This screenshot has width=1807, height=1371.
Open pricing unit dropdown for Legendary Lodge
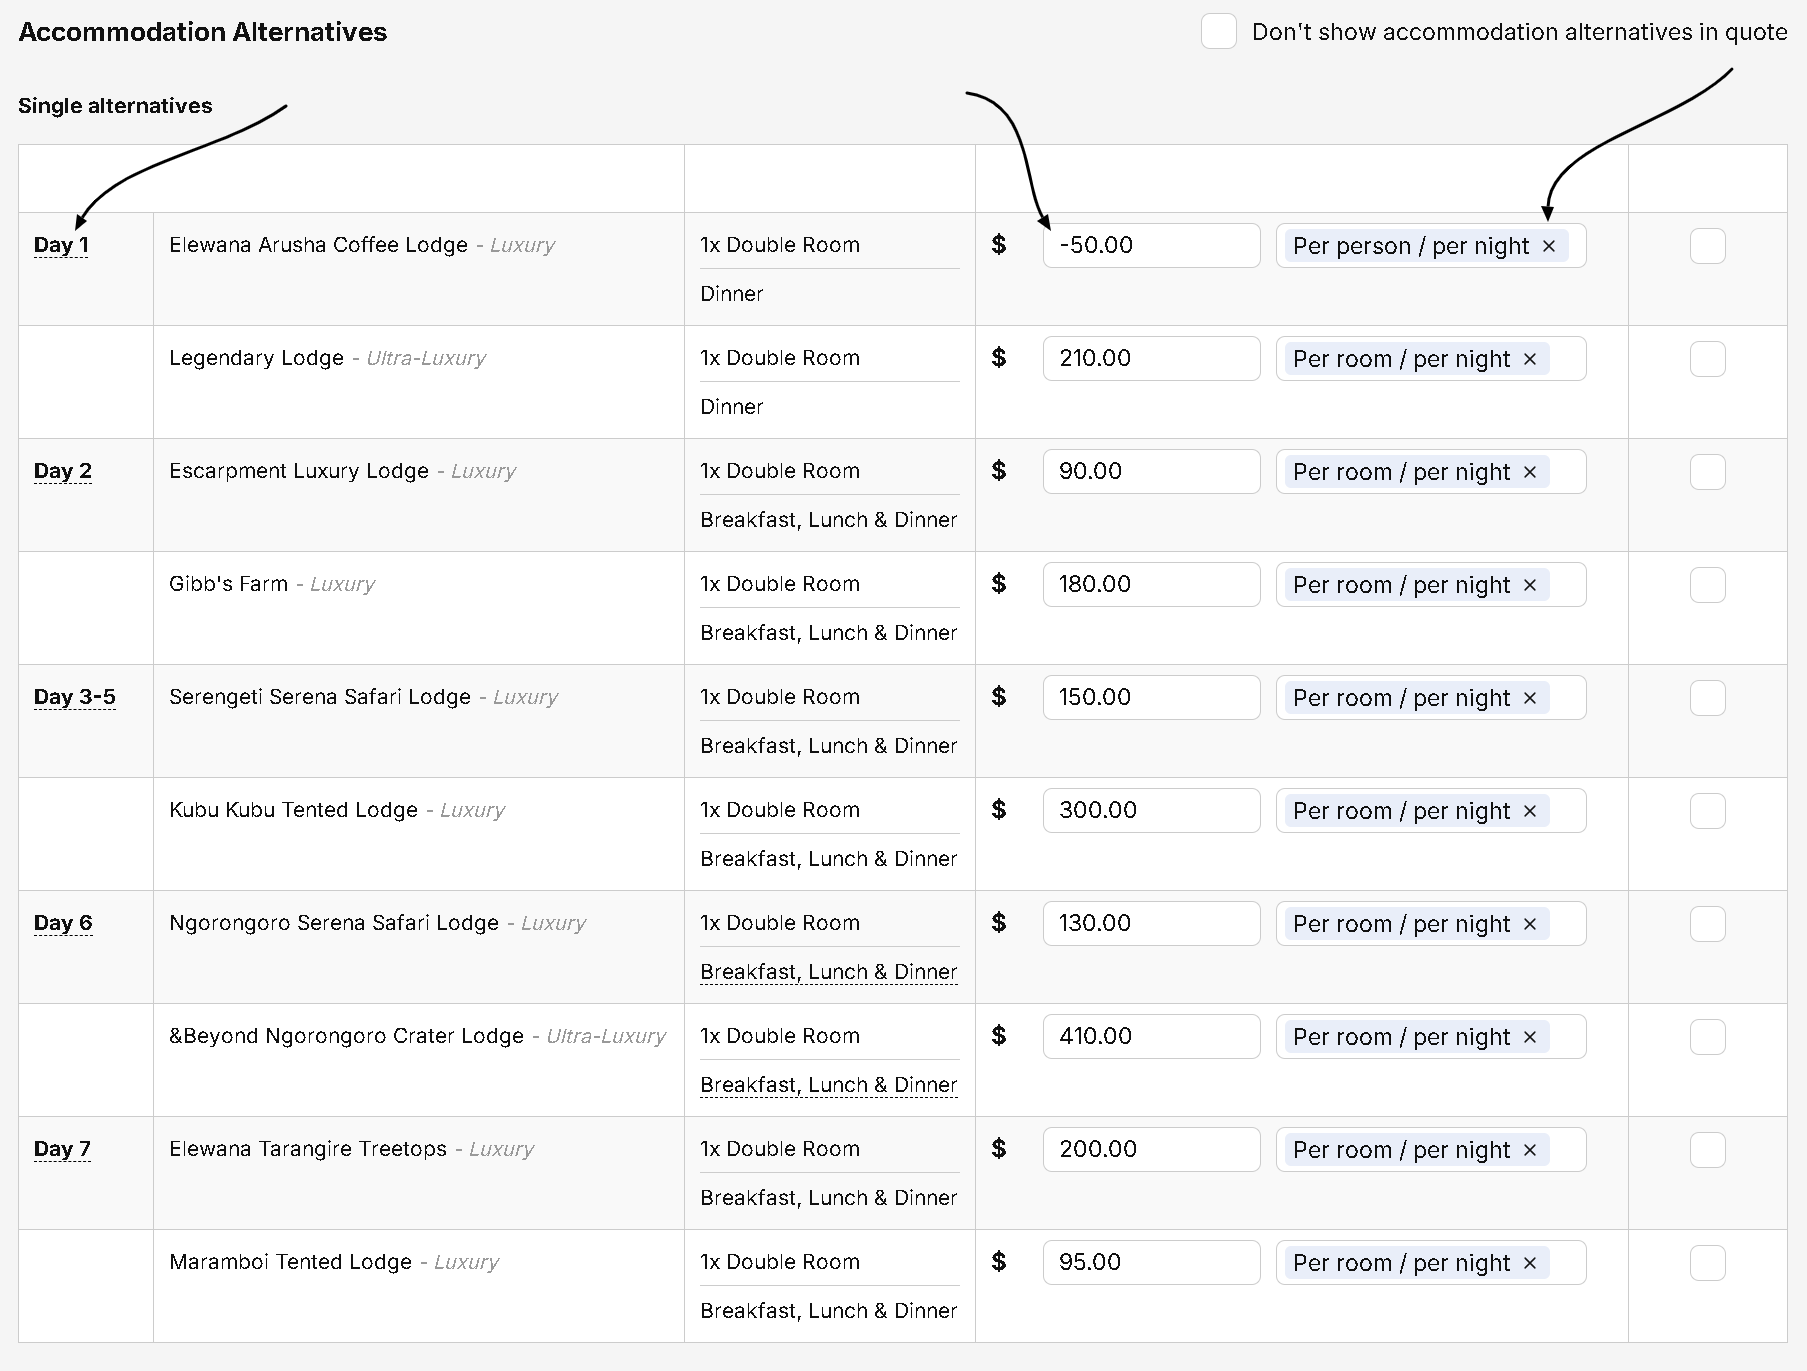(1431, 359)
